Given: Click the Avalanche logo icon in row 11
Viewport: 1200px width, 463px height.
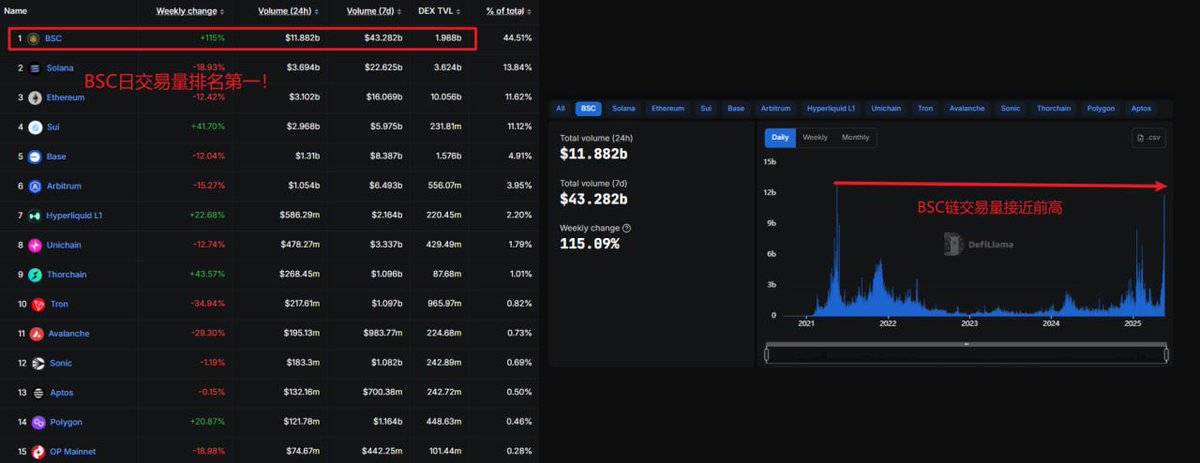Looking at the screenshot, I should click(38, 333).
